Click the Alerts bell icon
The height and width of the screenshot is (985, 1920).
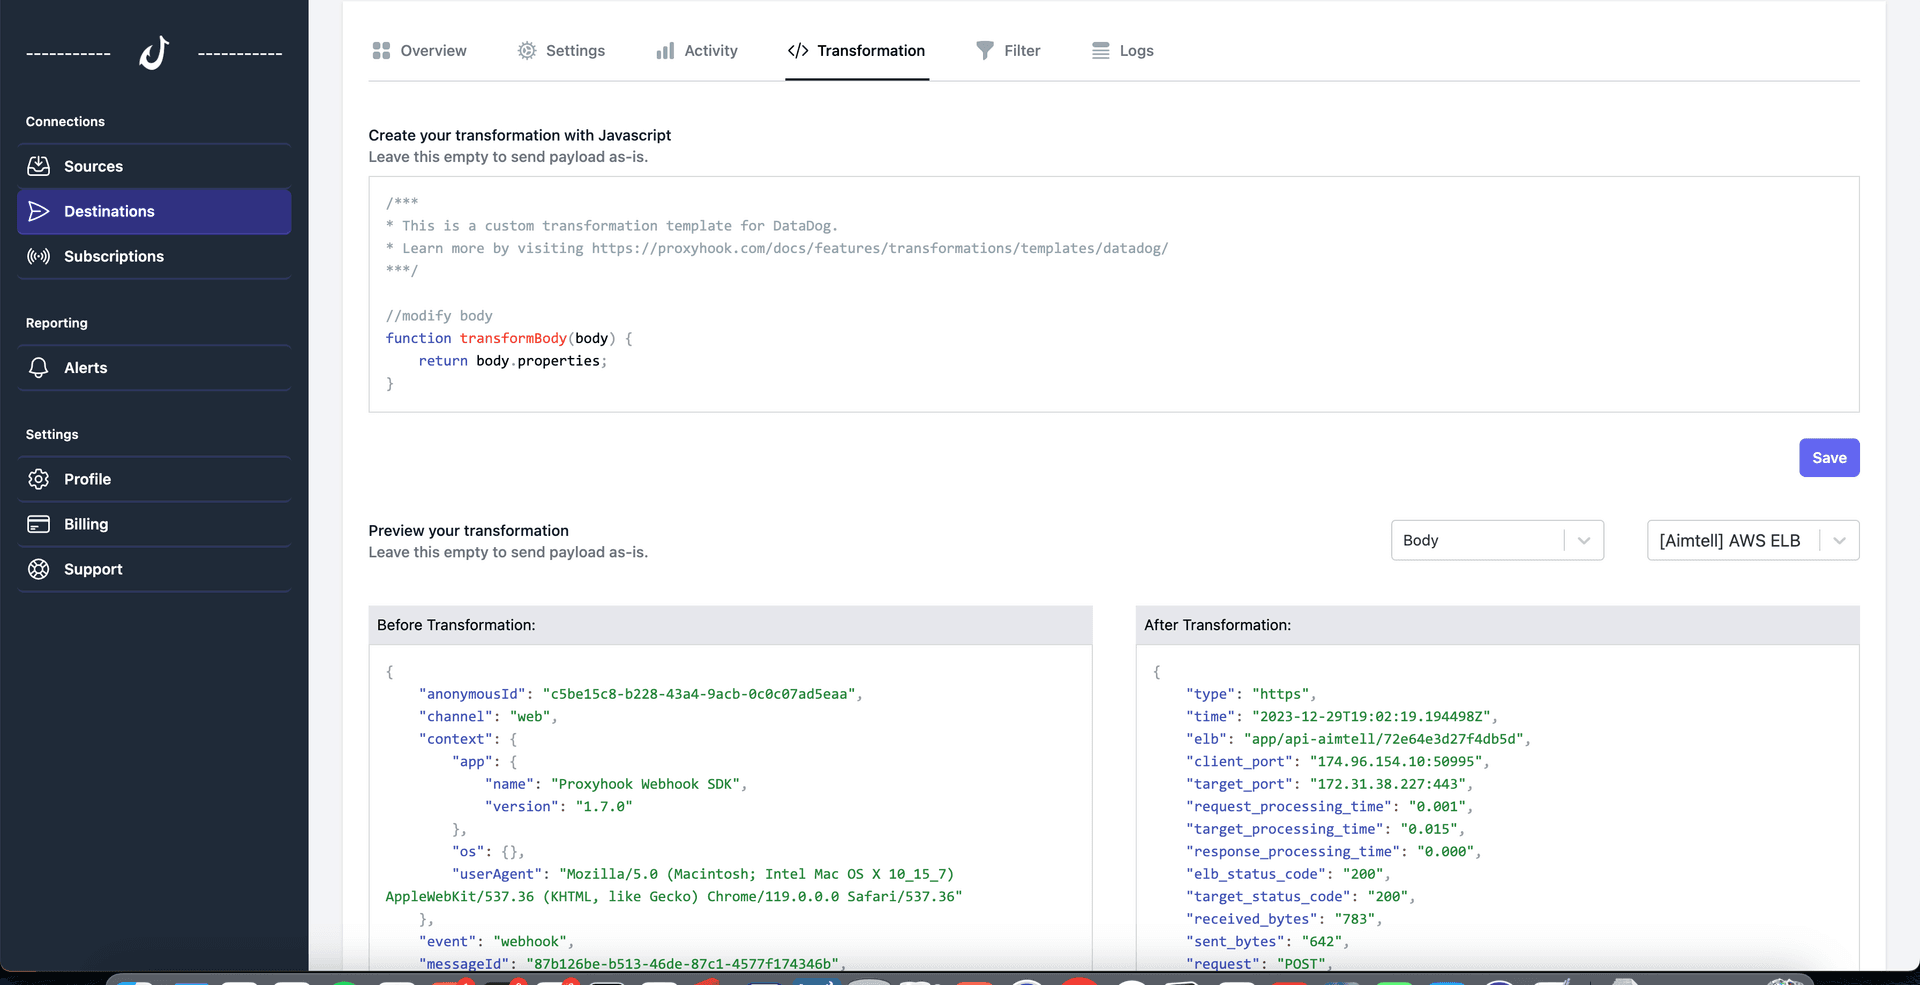39,368
